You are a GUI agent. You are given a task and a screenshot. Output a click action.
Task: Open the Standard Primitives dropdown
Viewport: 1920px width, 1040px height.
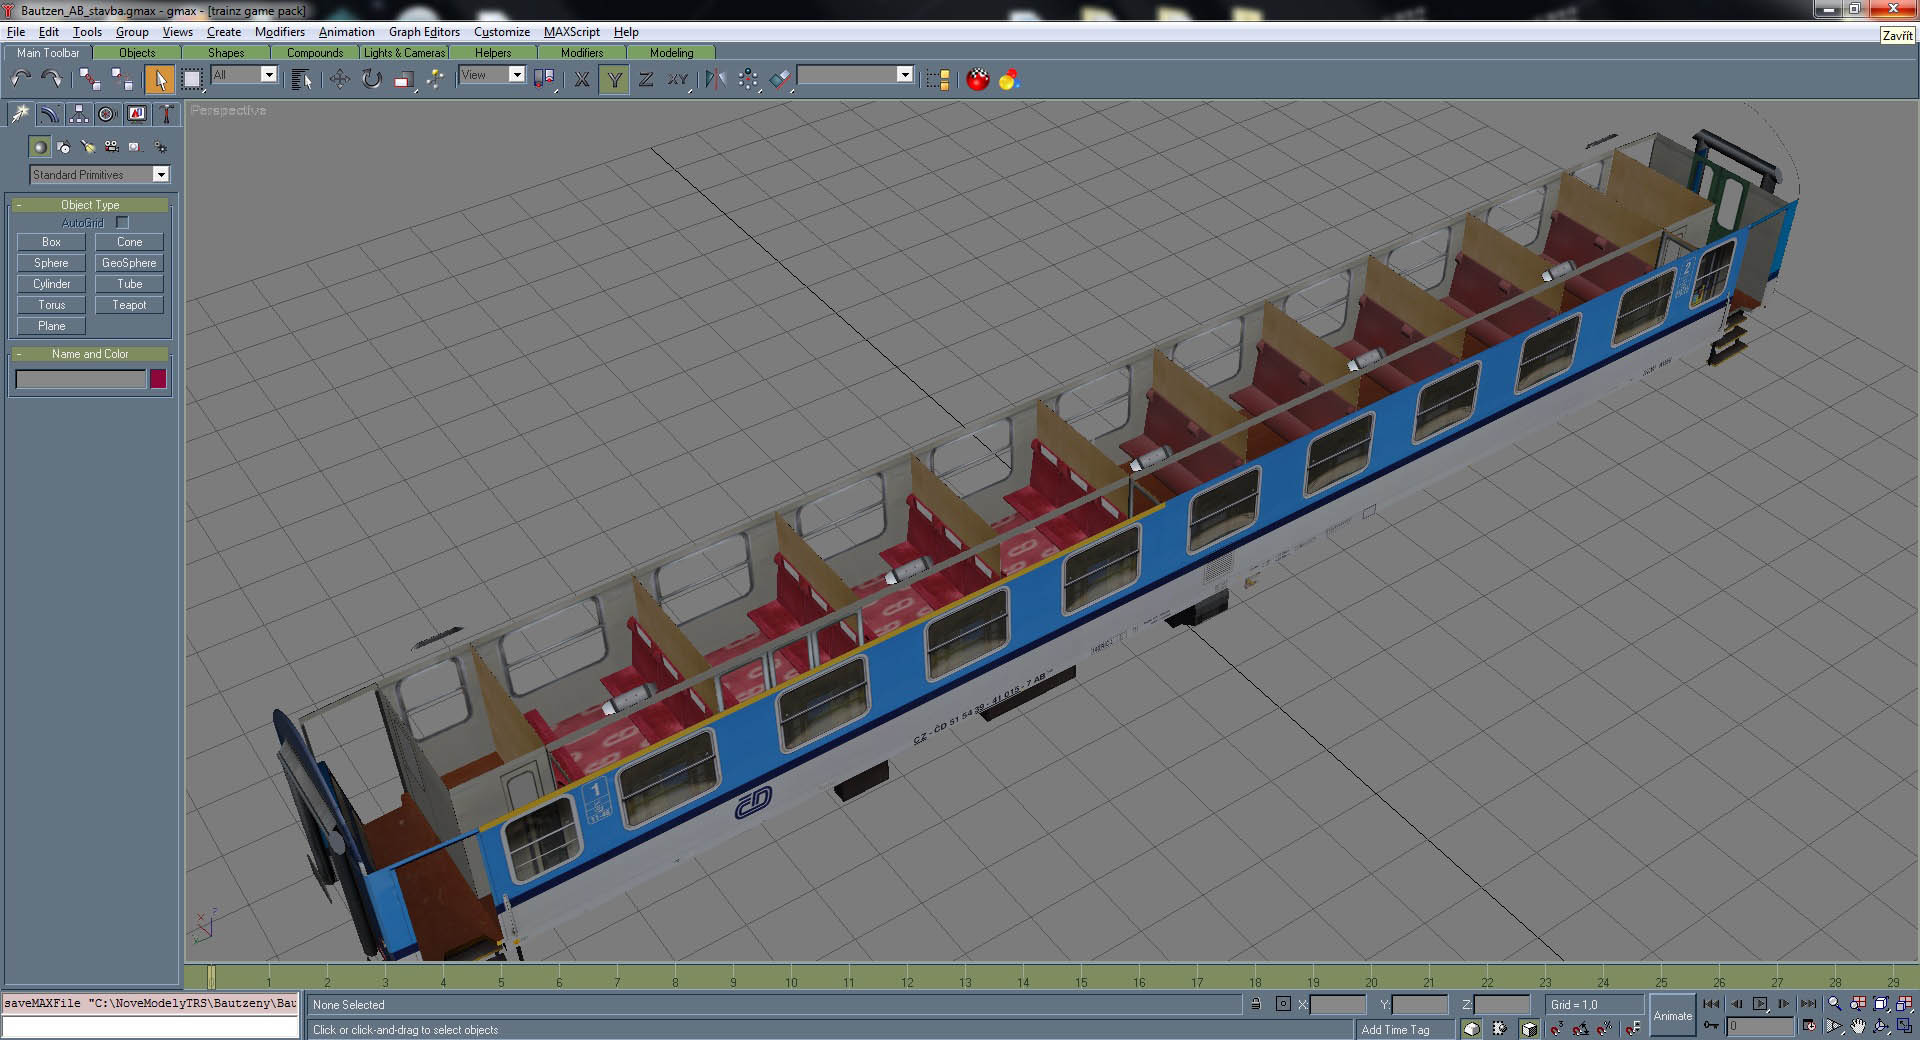click(100, 175)
